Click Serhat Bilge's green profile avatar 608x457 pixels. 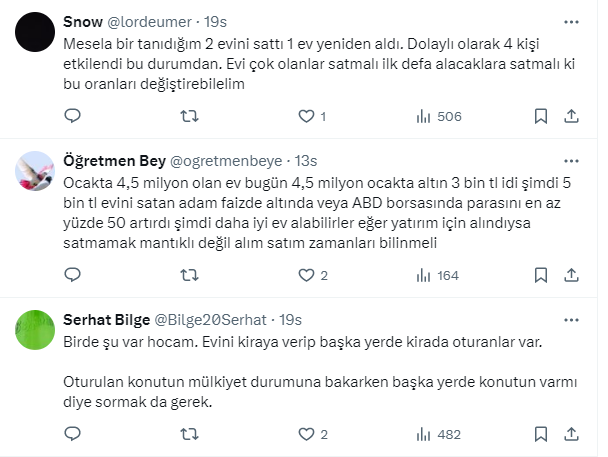pos(35,325)
